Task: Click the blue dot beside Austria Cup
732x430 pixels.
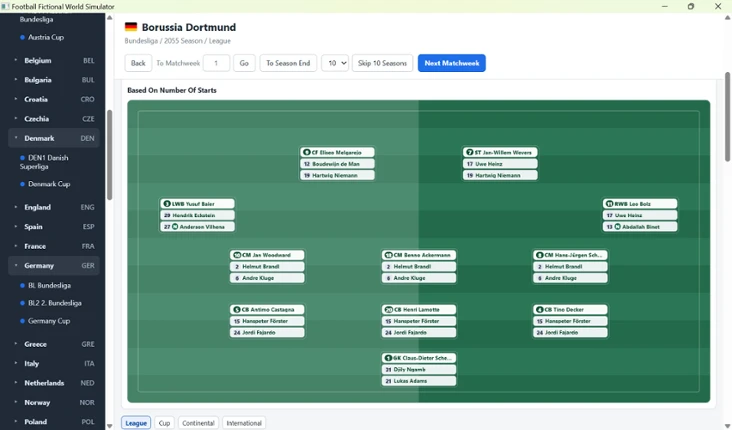Action: (x=22, y=37)
